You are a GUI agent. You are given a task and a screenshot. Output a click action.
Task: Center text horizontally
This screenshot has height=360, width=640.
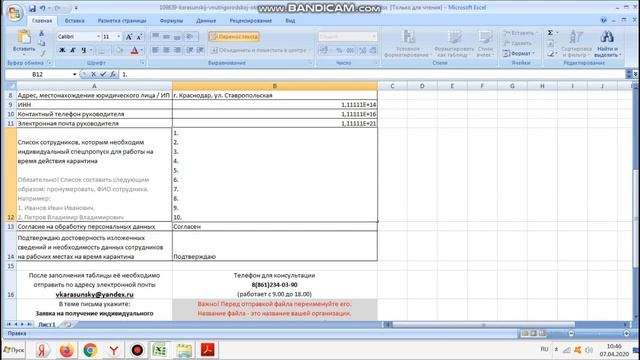(x=166, y=50)
